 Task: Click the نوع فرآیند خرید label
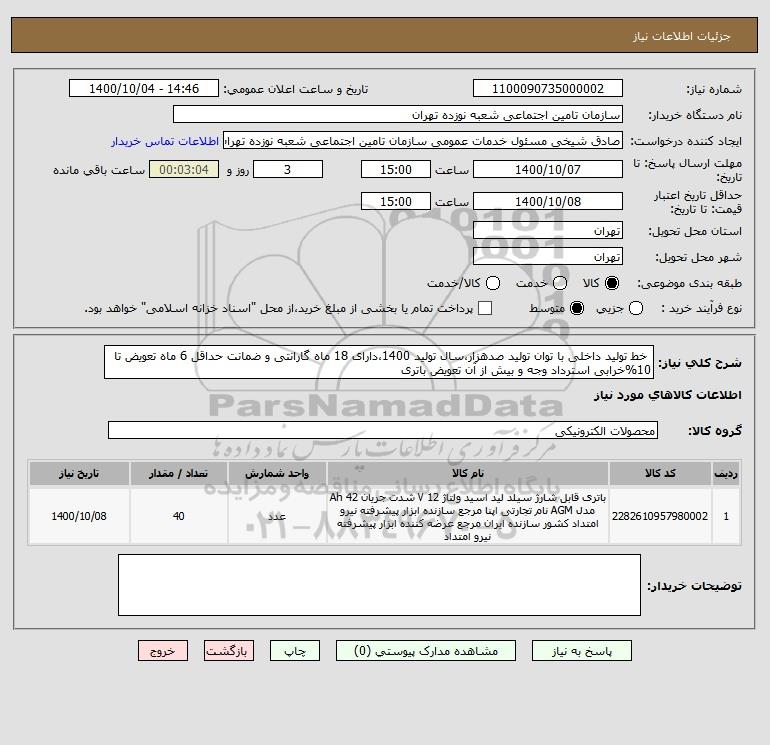(x=701, y=308)
